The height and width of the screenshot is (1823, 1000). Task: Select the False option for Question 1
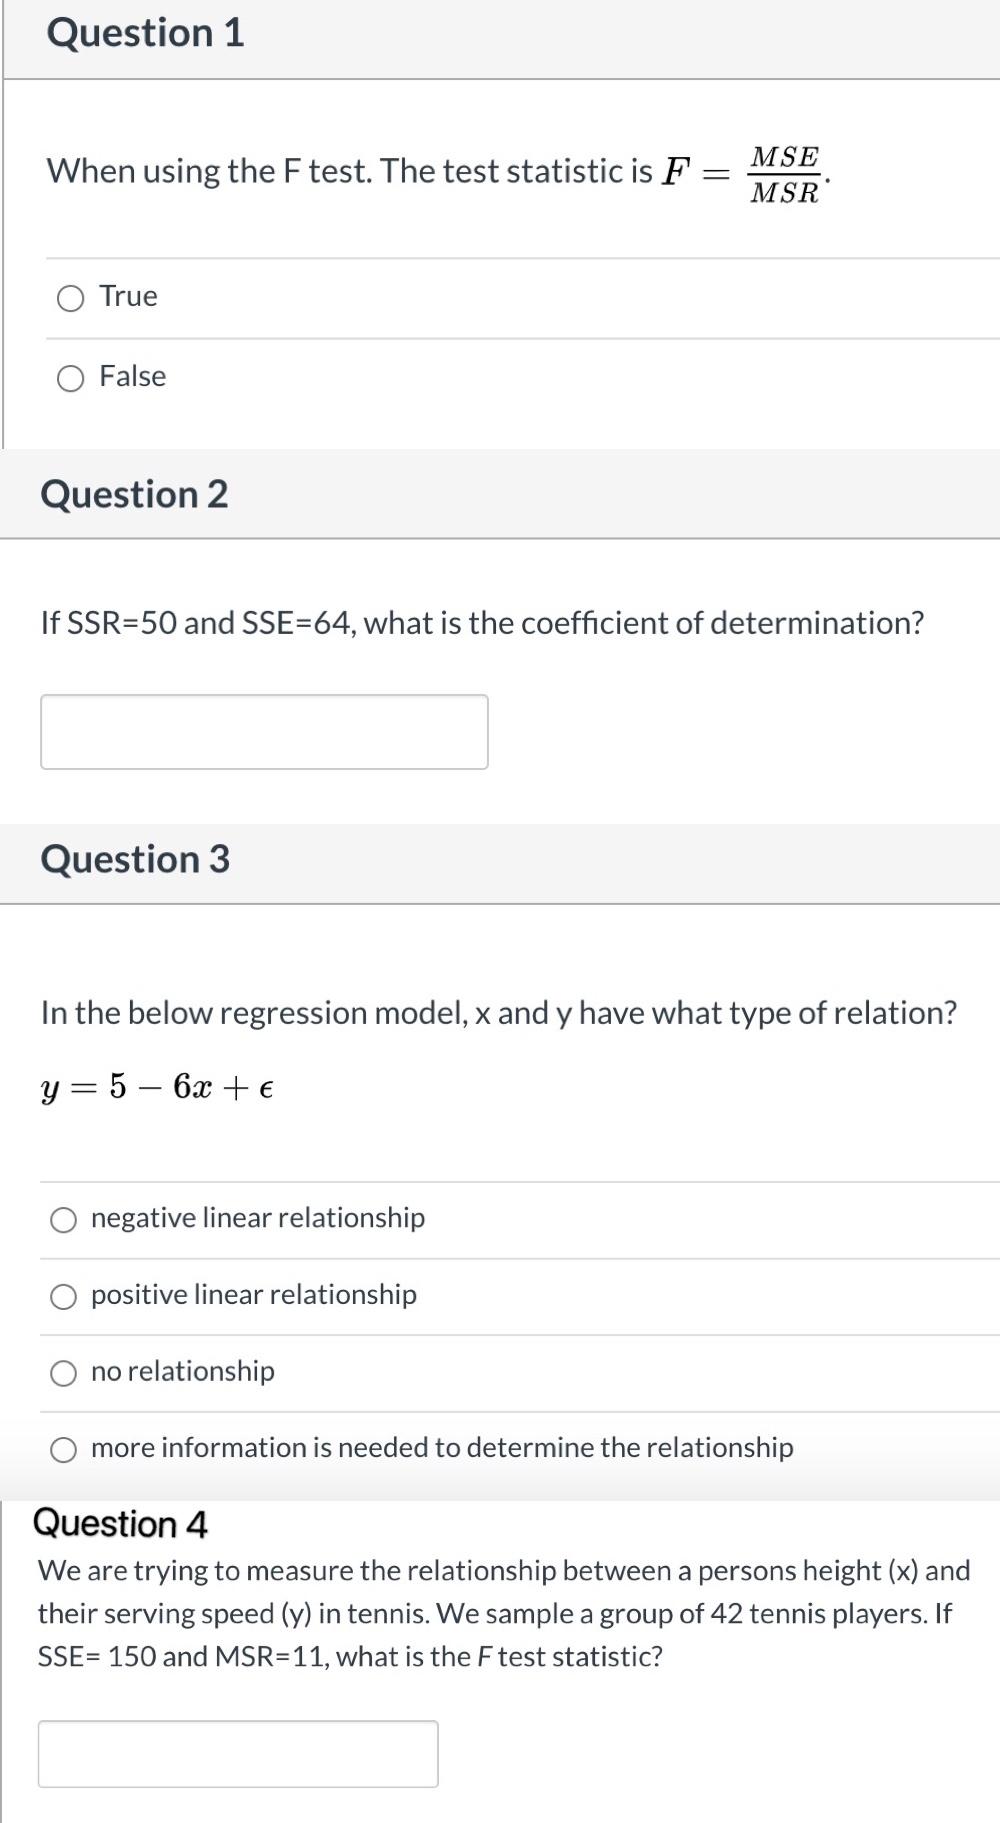tap(69, 378)
